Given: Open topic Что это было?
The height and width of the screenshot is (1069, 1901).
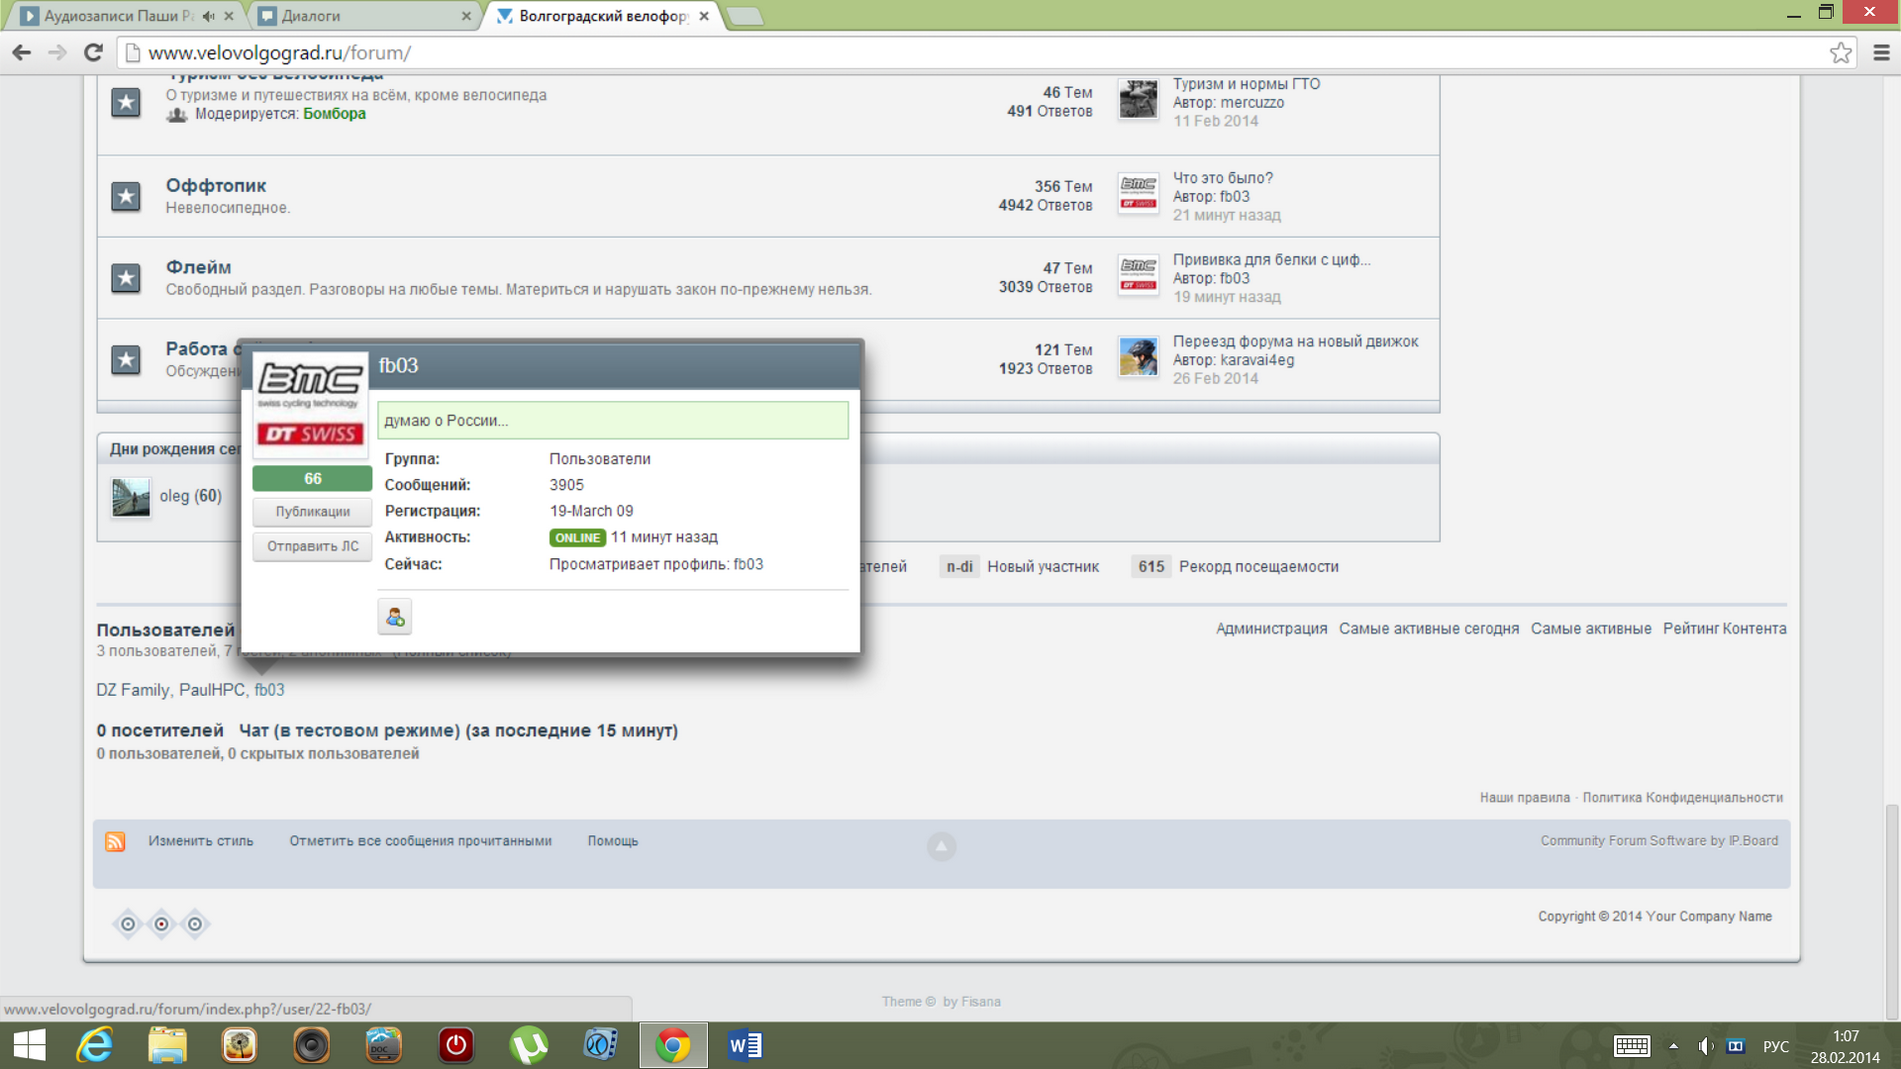Looking at the screenshot, I should tap(1222, 178).
